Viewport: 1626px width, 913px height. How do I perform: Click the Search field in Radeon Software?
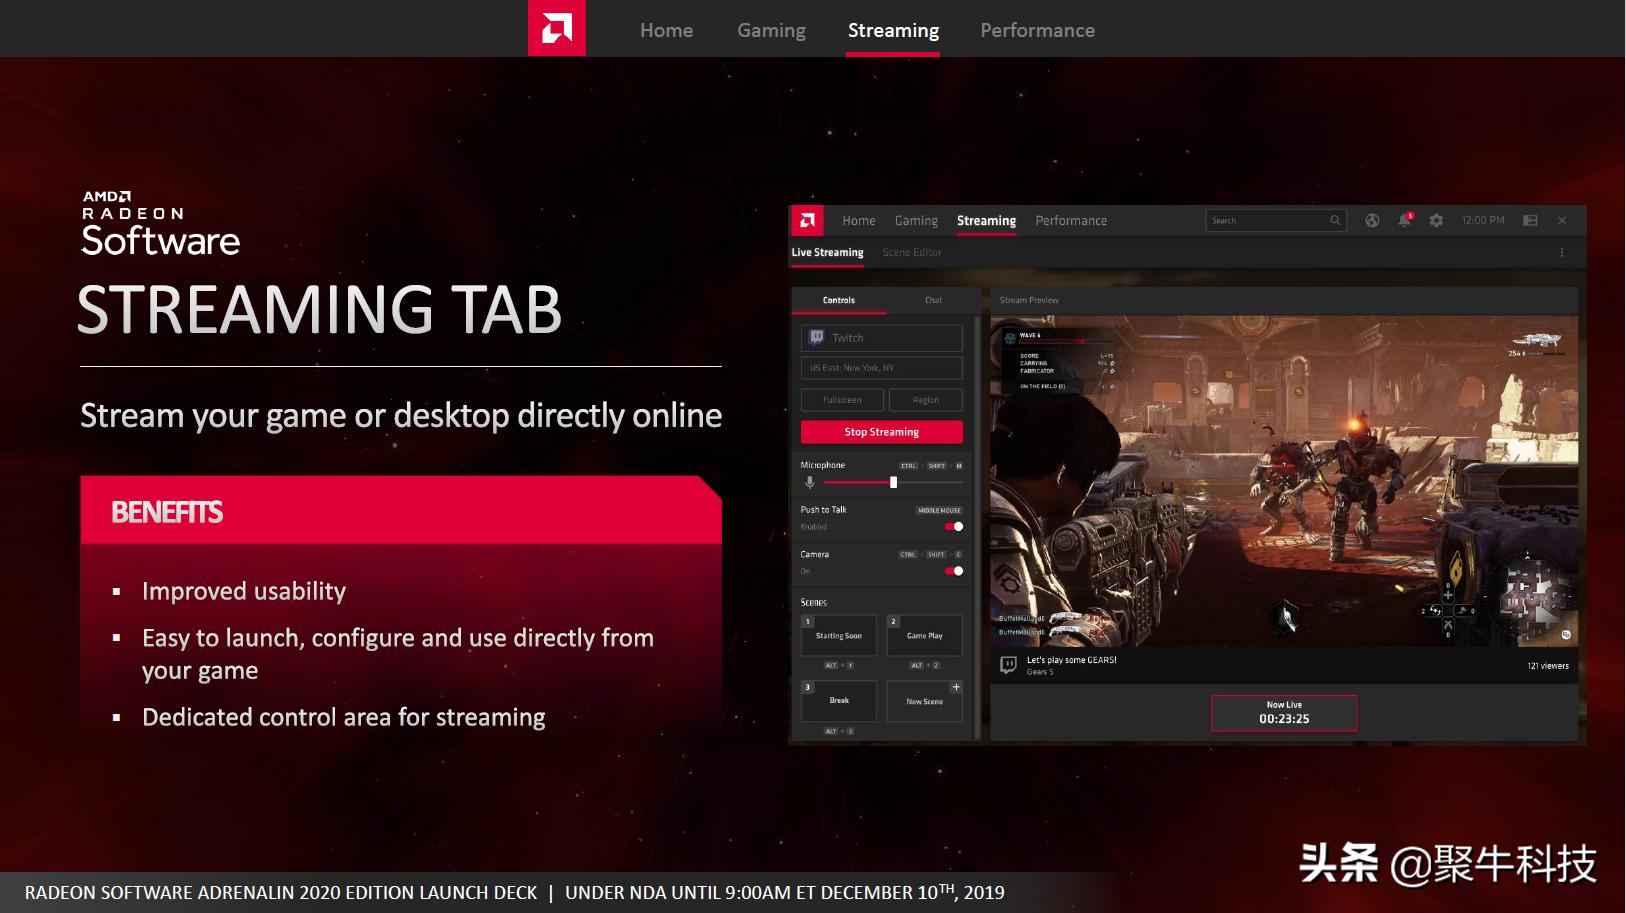coord(1276,220)
